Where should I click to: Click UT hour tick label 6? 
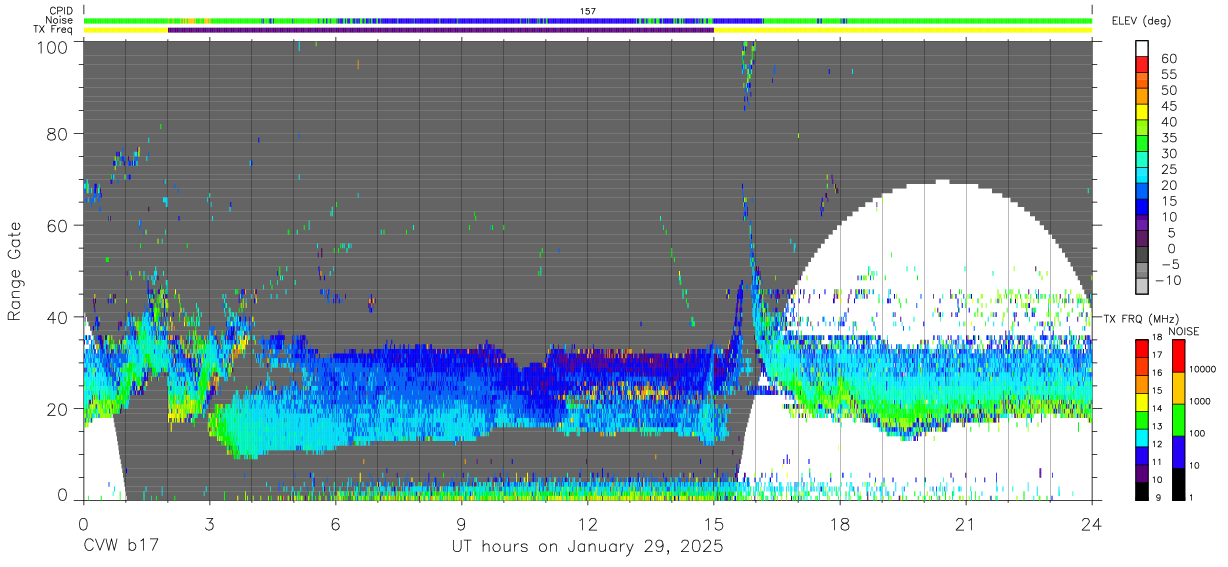pyautogui.click(x=335, y=523)
